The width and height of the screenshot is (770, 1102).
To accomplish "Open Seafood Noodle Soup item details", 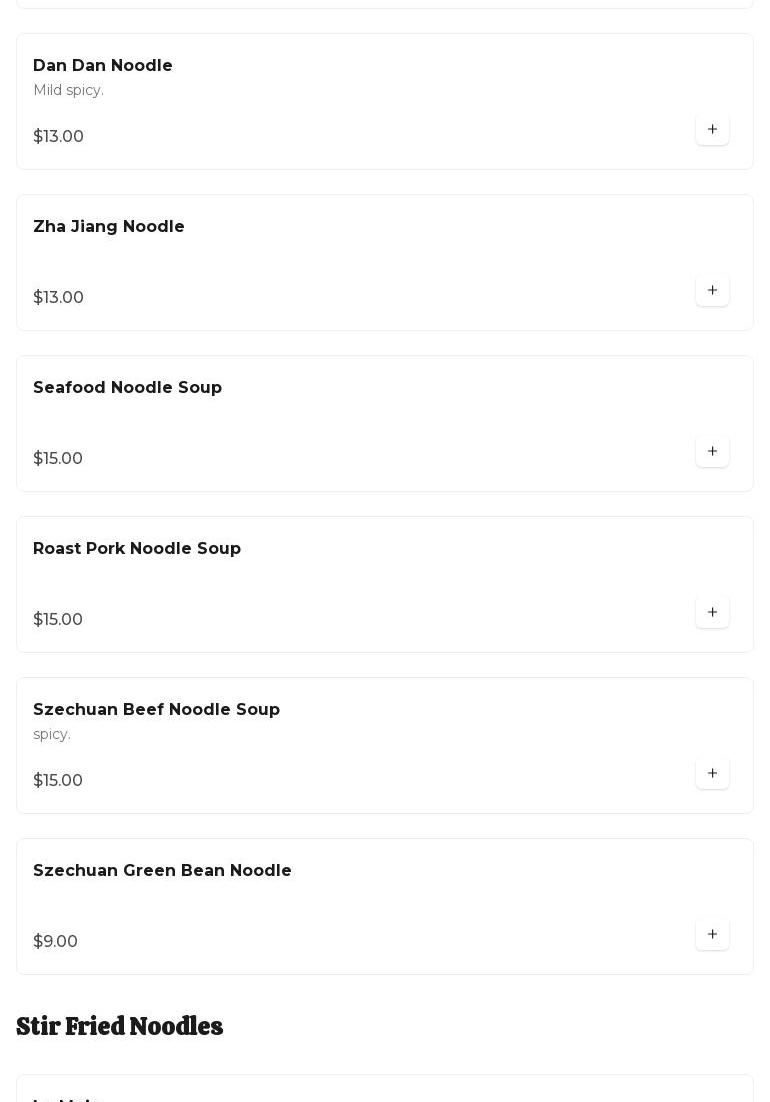I will point(127,388).
